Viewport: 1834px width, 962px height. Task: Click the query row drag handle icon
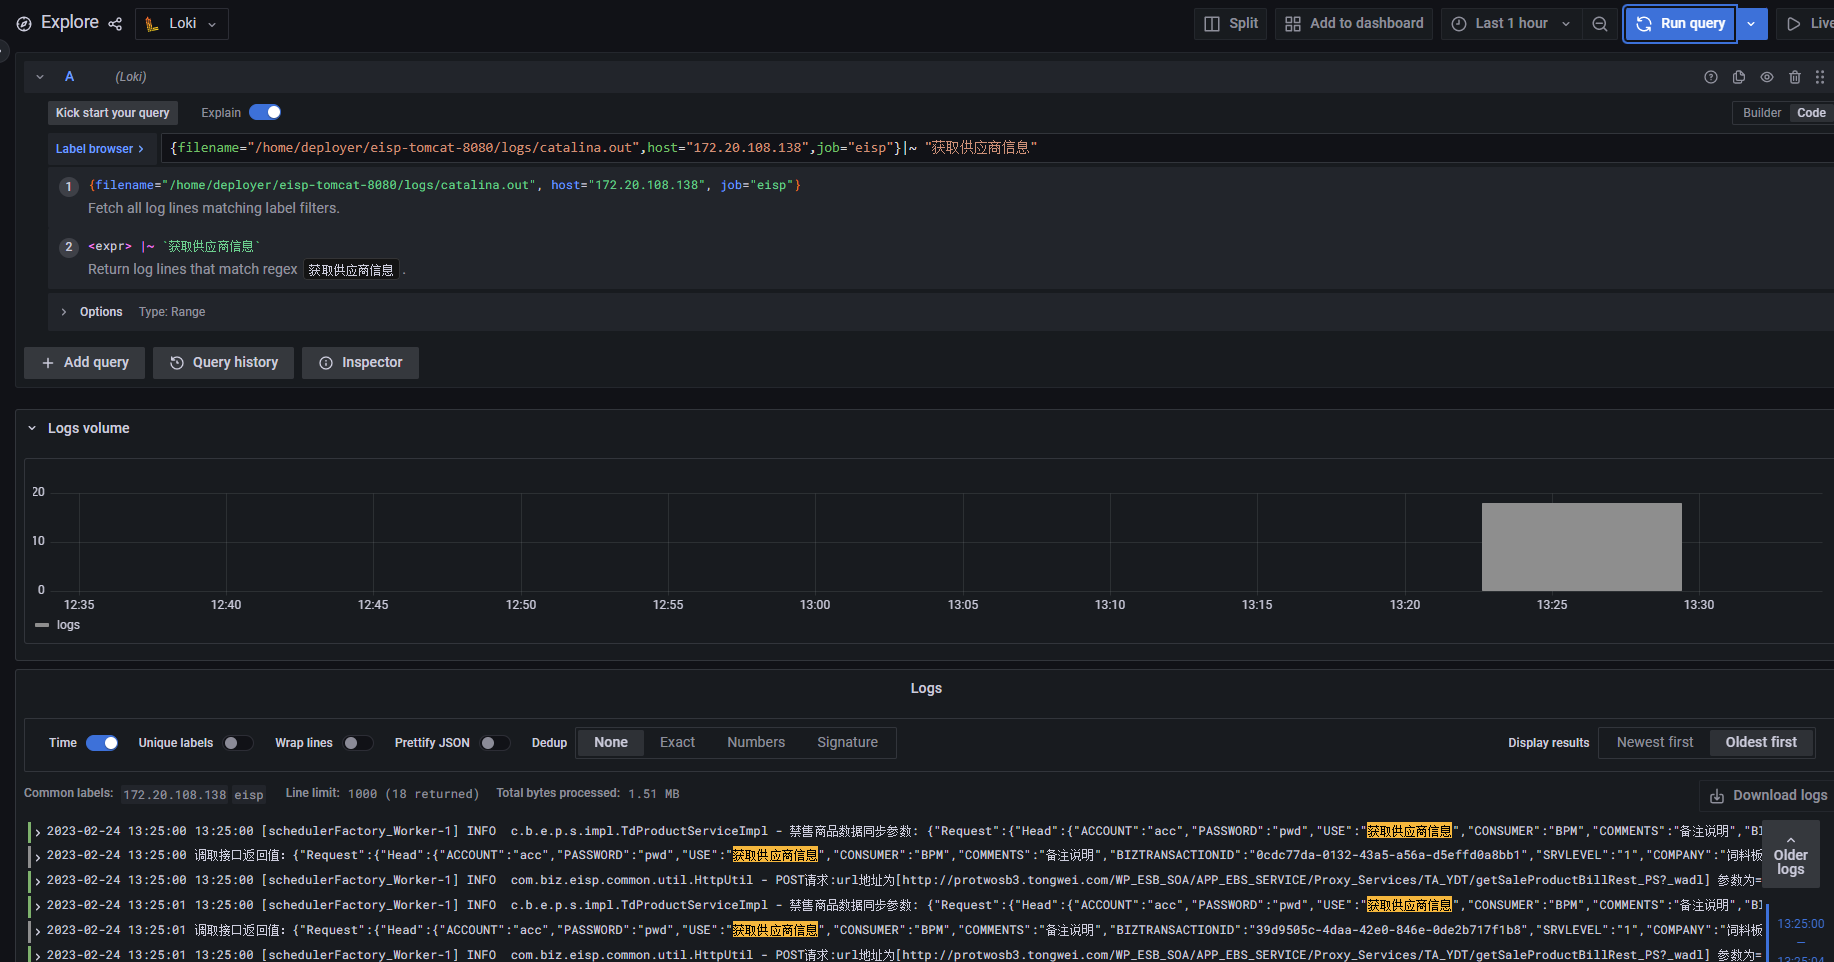click(x=1820, y=77)
